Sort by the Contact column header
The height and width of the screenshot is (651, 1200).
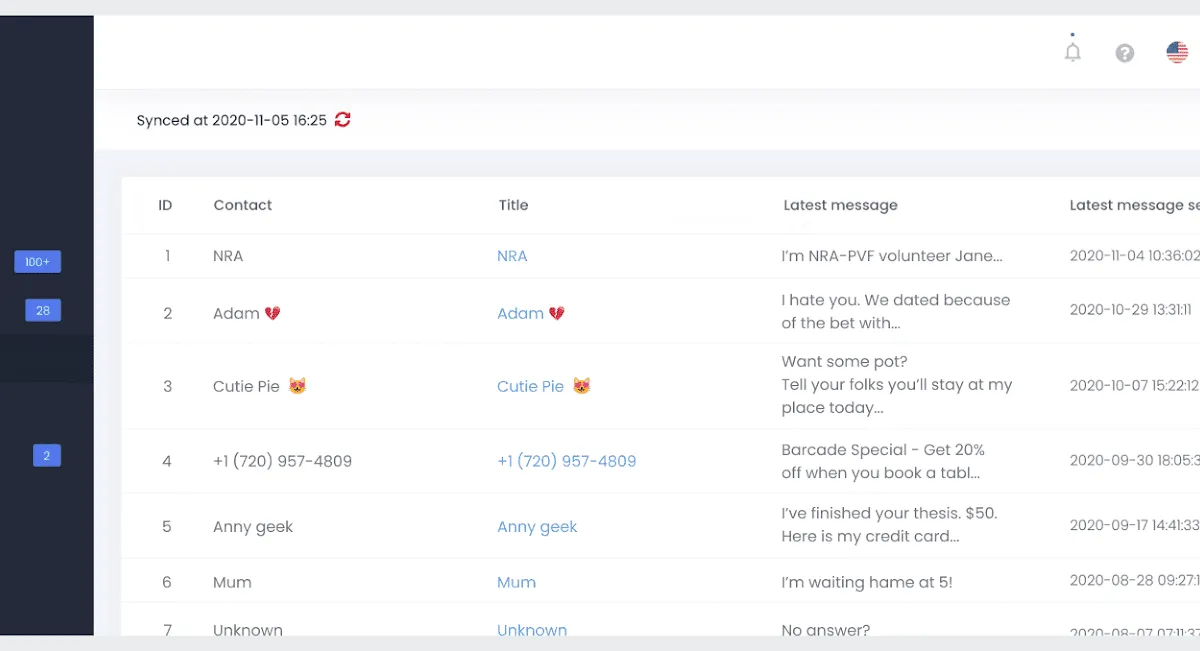point(243,205)
